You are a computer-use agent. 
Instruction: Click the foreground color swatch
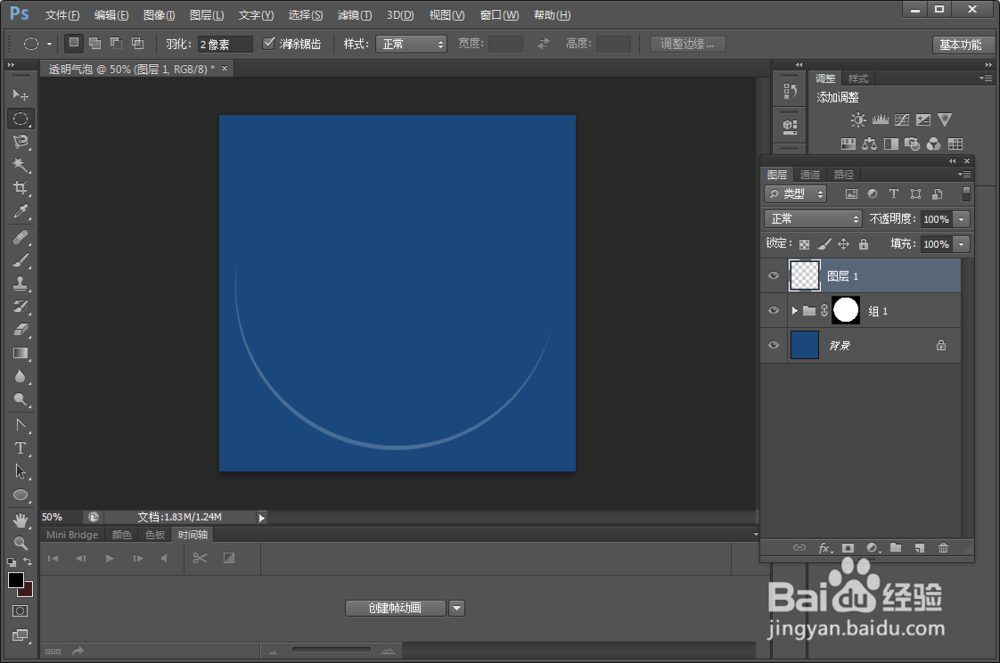[15, 579]
